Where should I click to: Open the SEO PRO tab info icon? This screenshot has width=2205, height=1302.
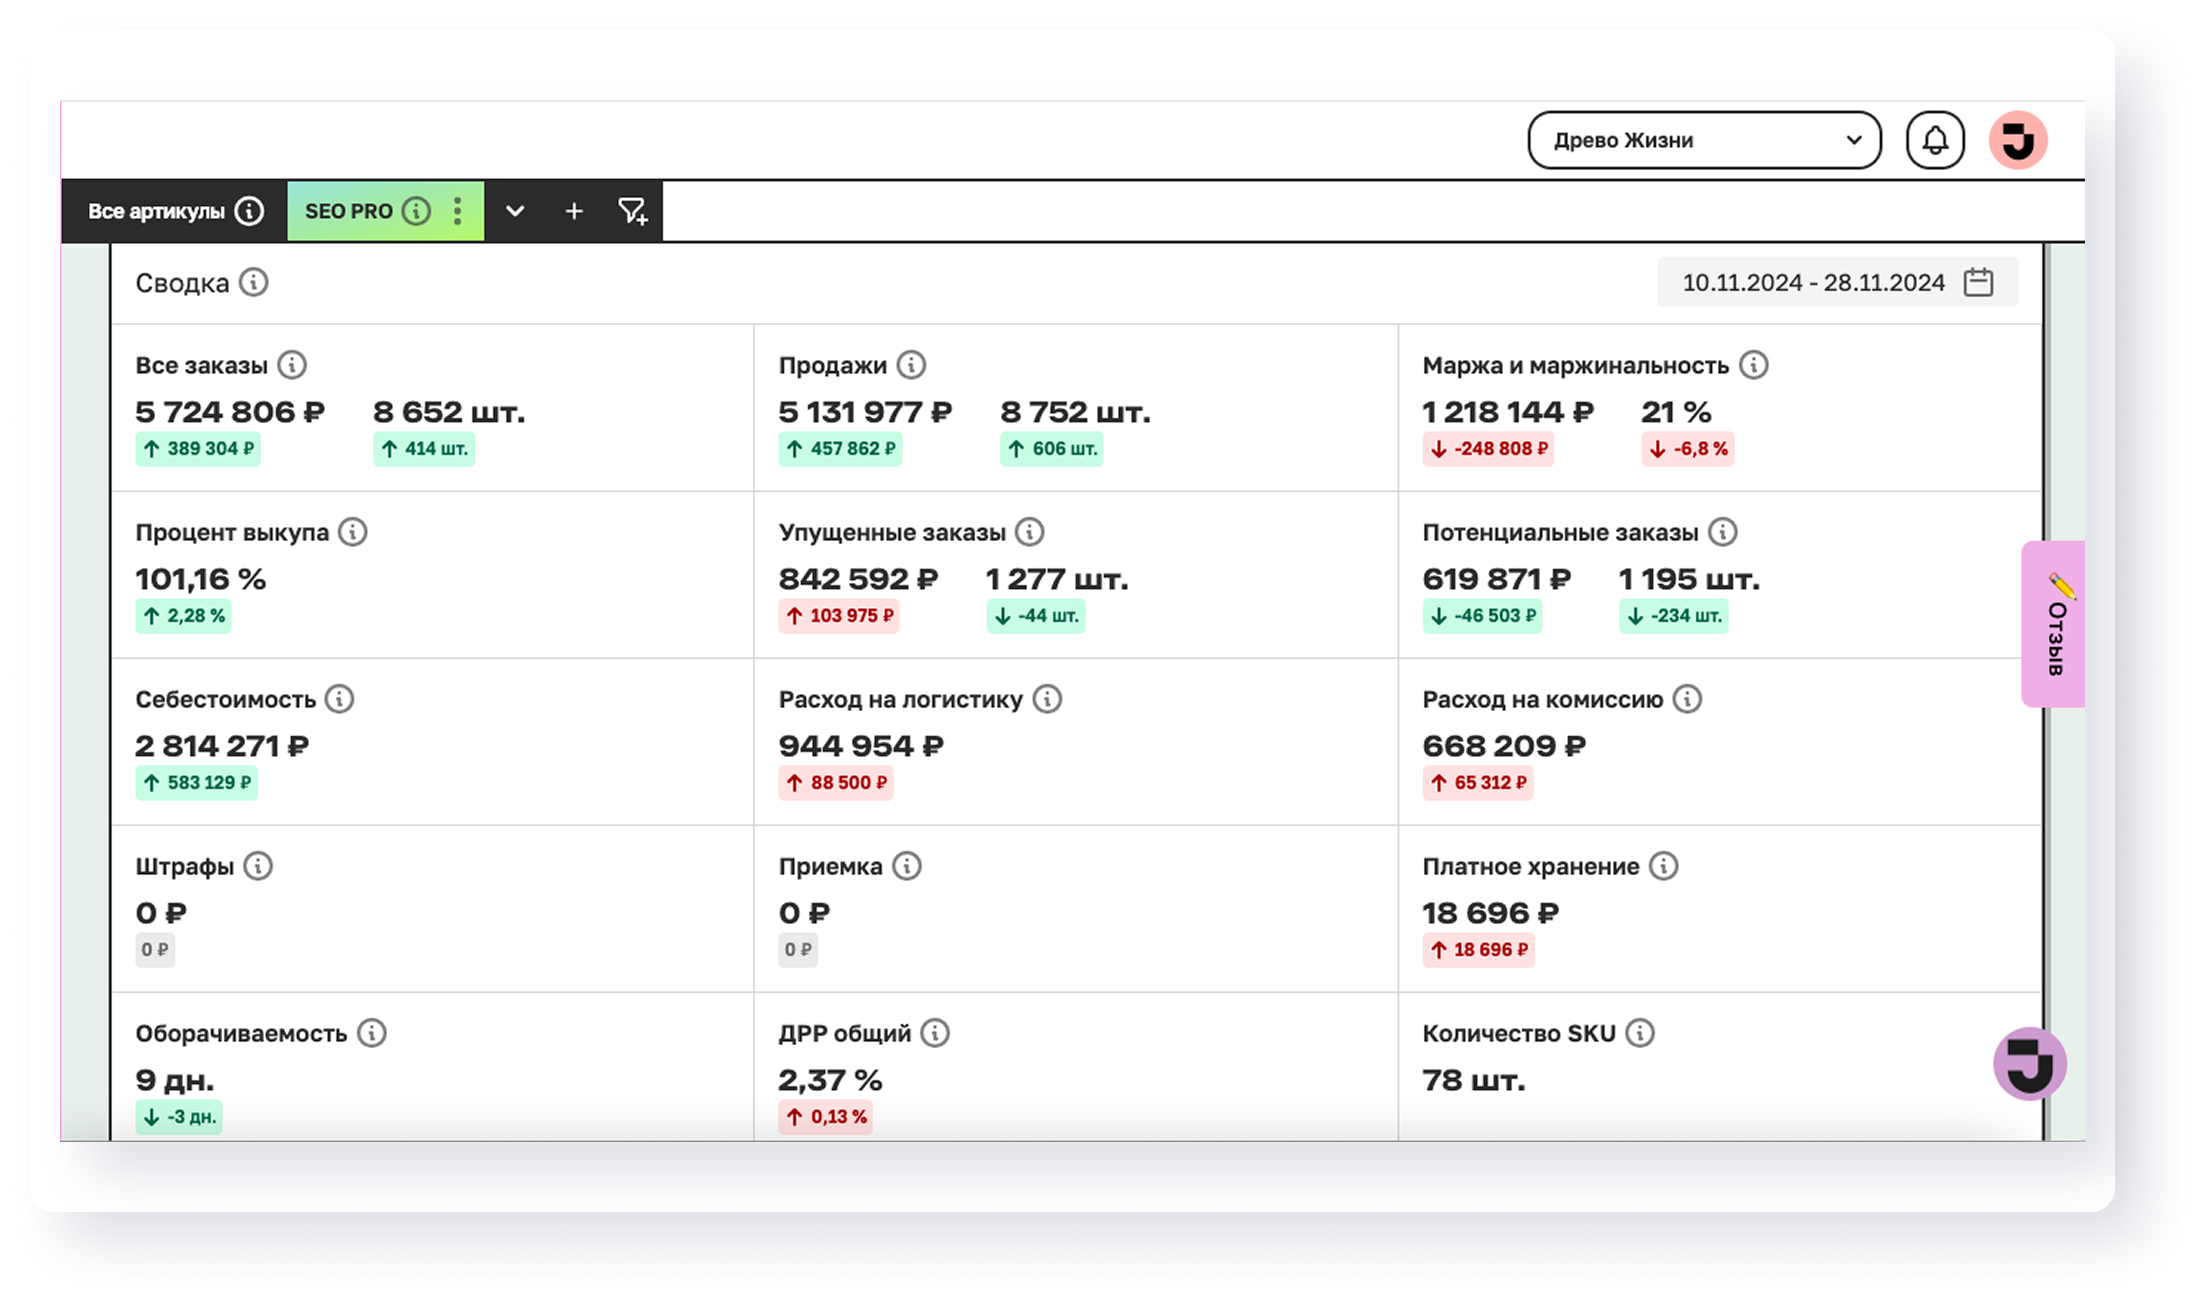(416, 211)
